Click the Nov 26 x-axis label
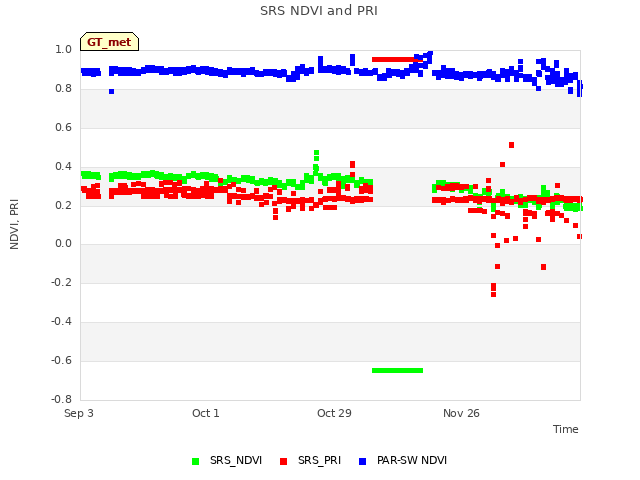 click(461, 413)
